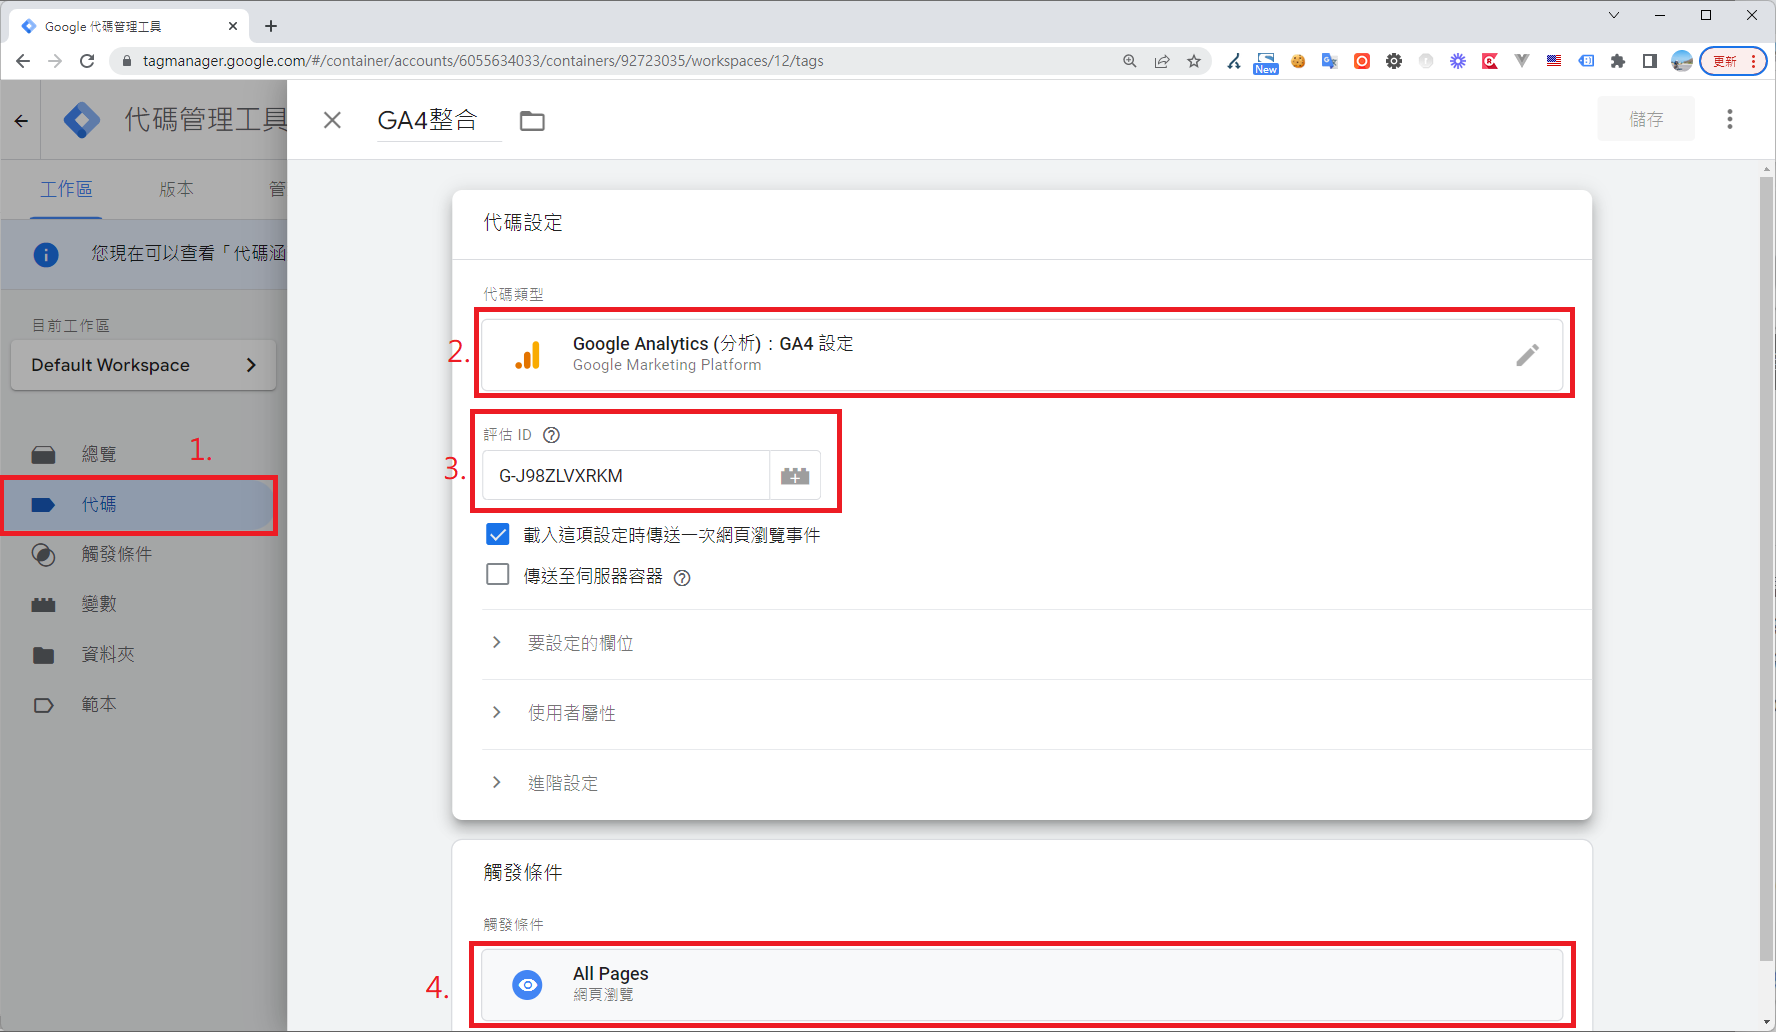Click the All Pages trigger eye icon
This screenshot has height=1032, width=1776.
(x=527, y=985)
